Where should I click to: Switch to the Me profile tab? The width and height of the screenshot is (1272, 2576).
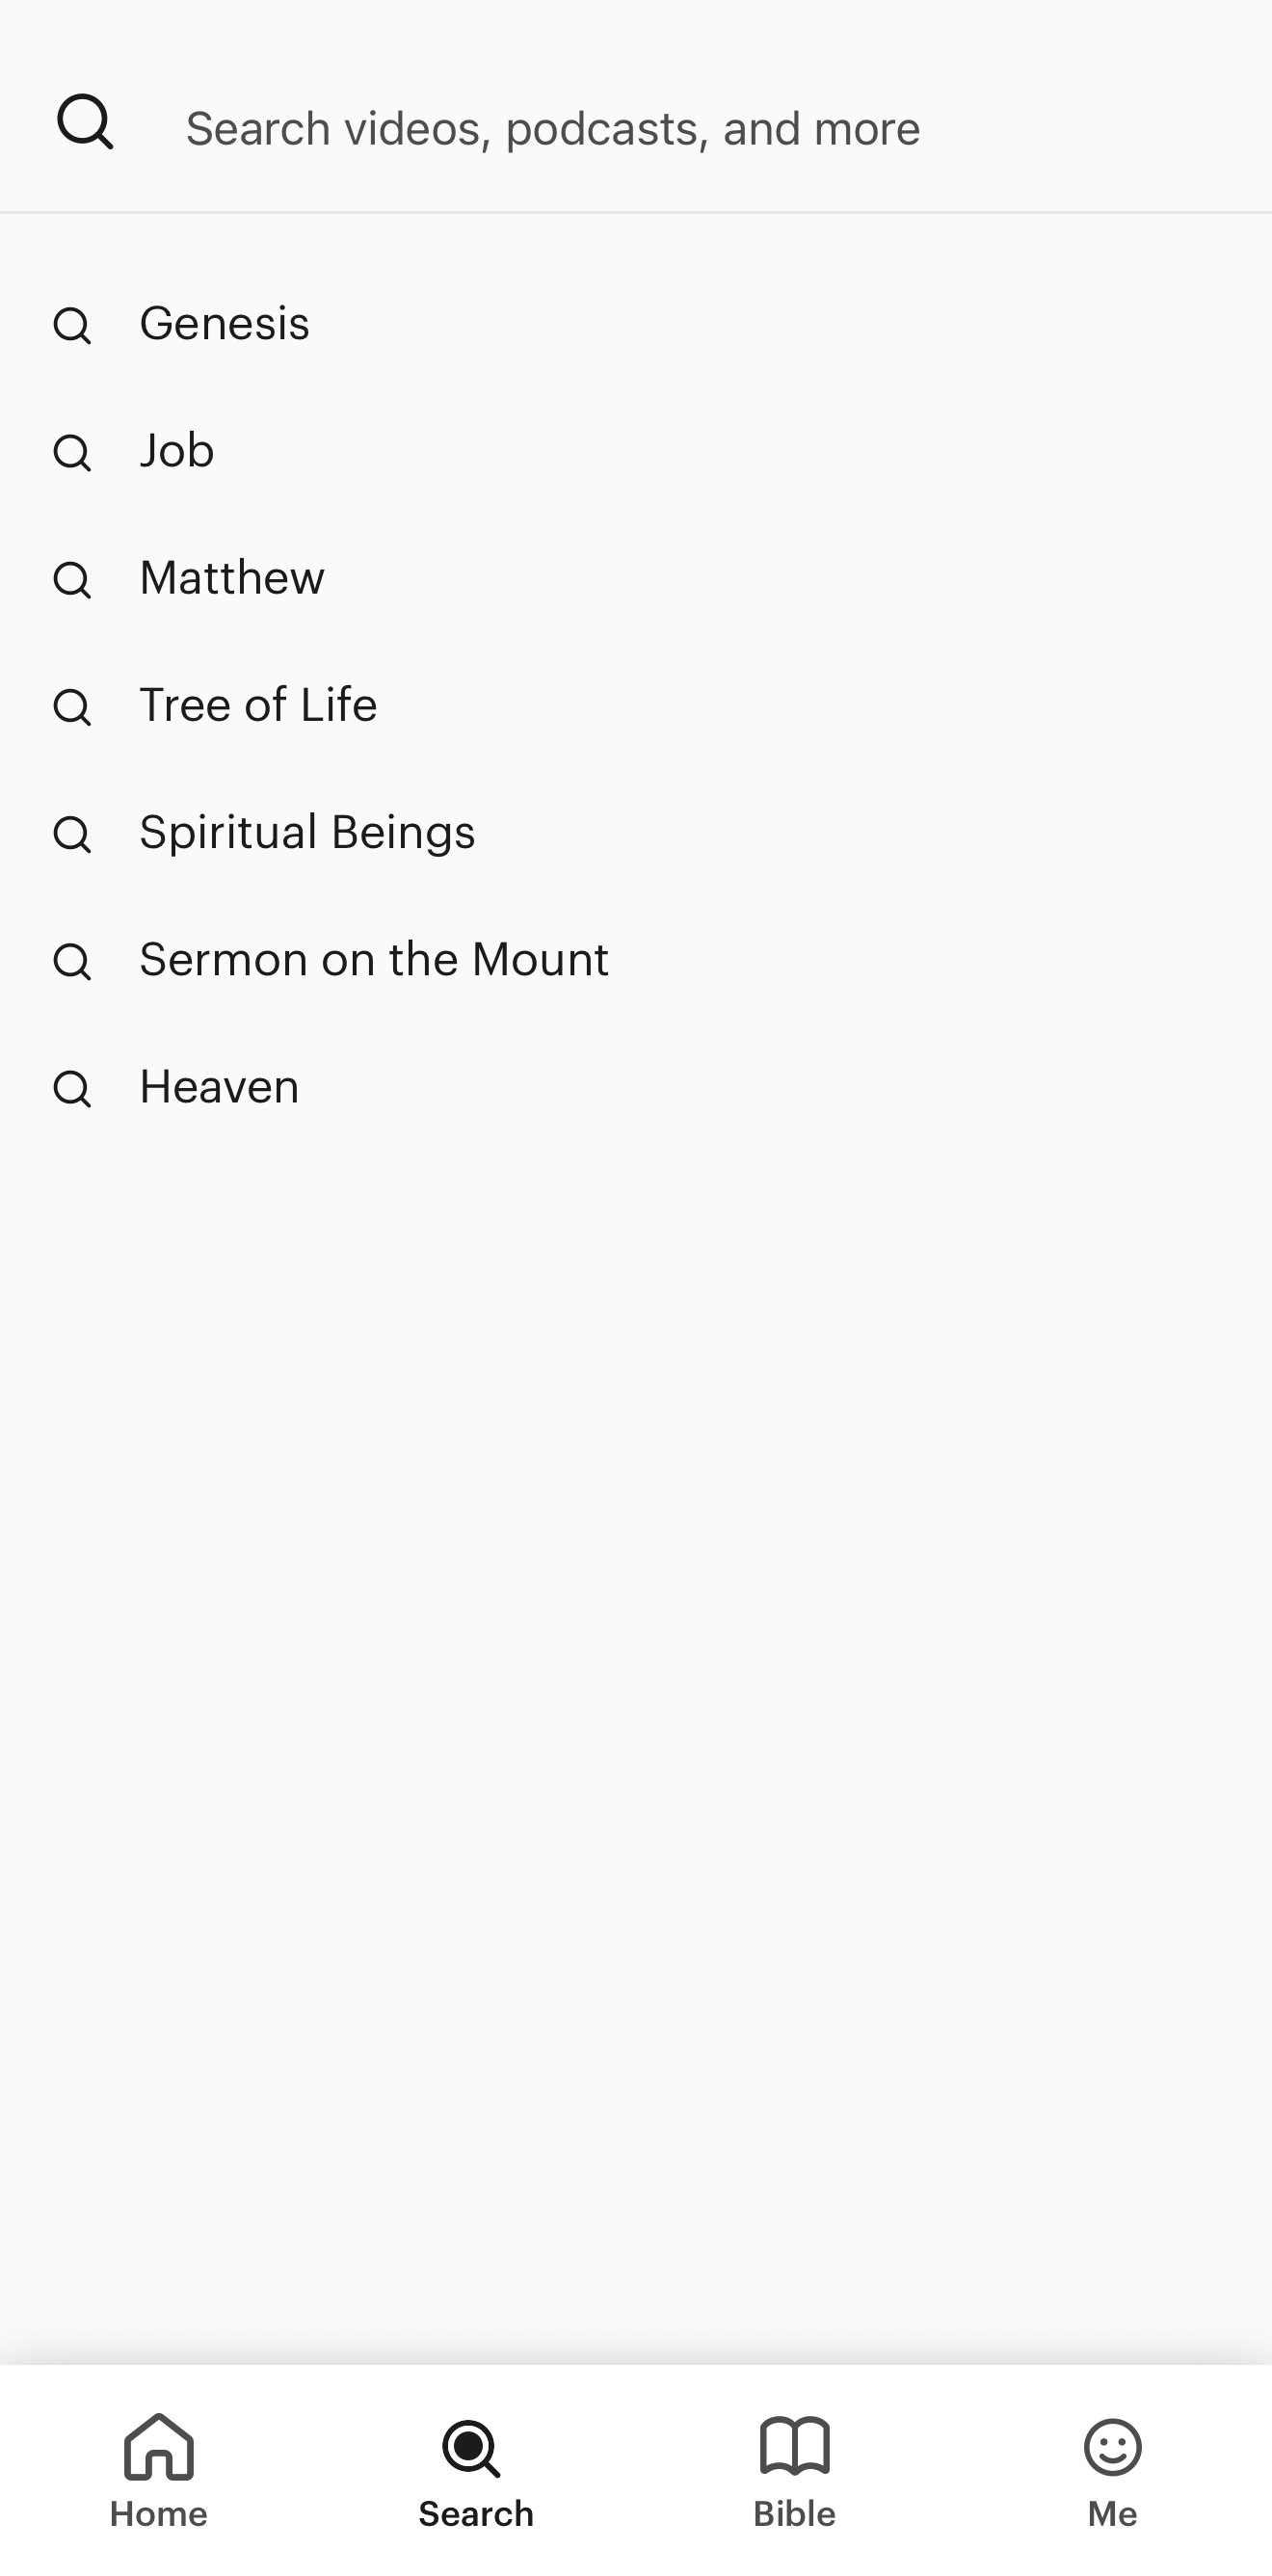[x=1112, y=2470]
